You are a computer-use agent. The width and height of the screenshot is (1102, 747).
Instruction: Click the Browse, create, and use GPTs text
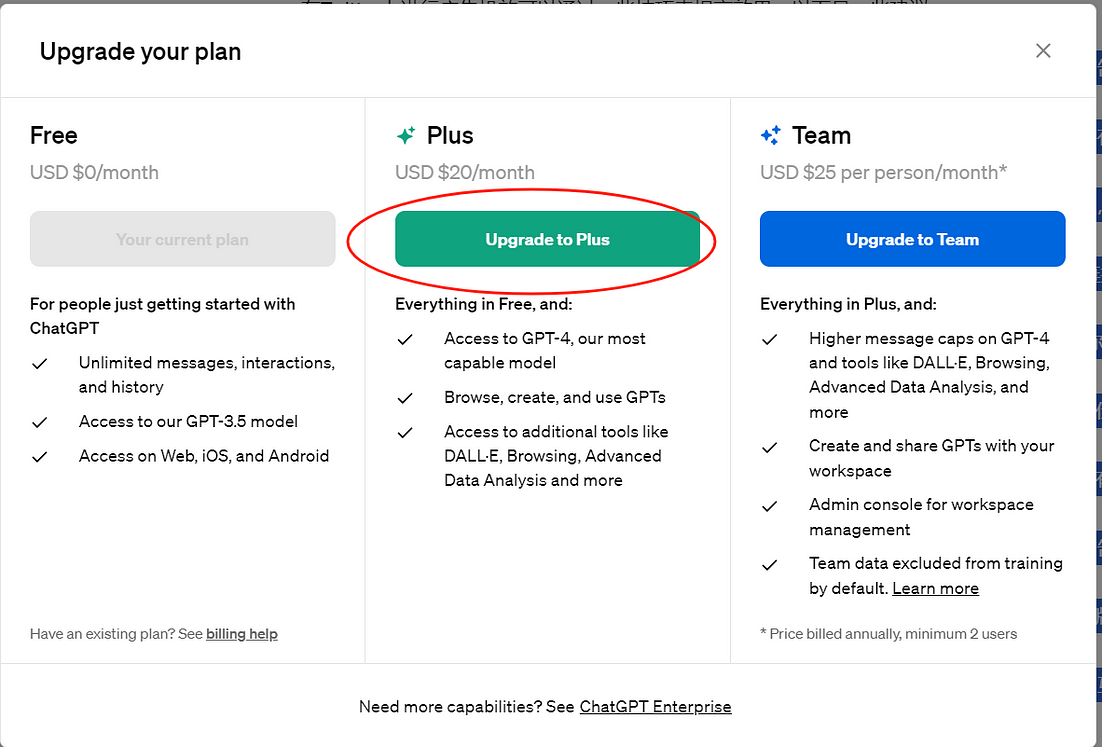point(555,397)
